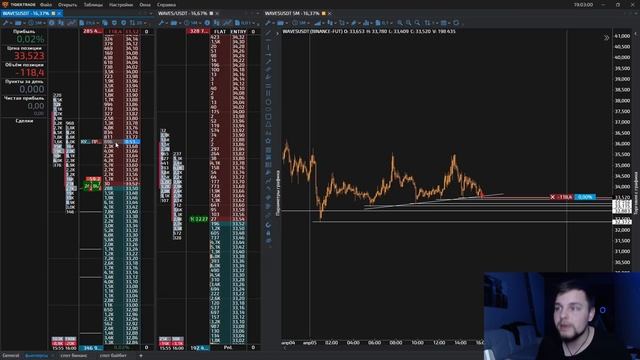640x360 pixels.
Task: Open the Файл menu
Action: click(x=46, y=5)
